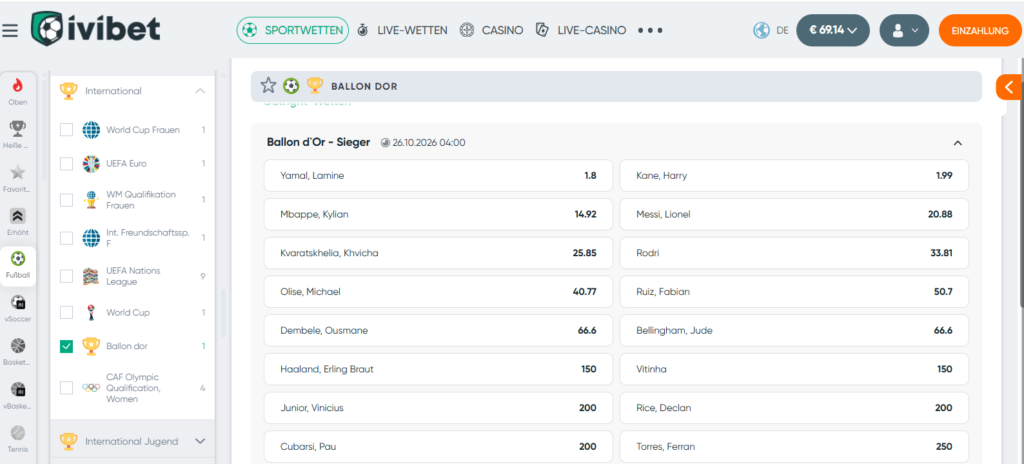The image size is (1024, 464).
Task: Bet on Yamal, Lamine at 1.8
Action: pyautogui.click(x=438, y=175)
